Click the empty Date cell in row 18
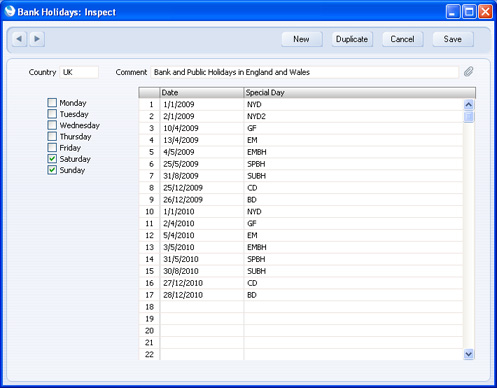Screen dimensions: 497x388 [202, 307]
